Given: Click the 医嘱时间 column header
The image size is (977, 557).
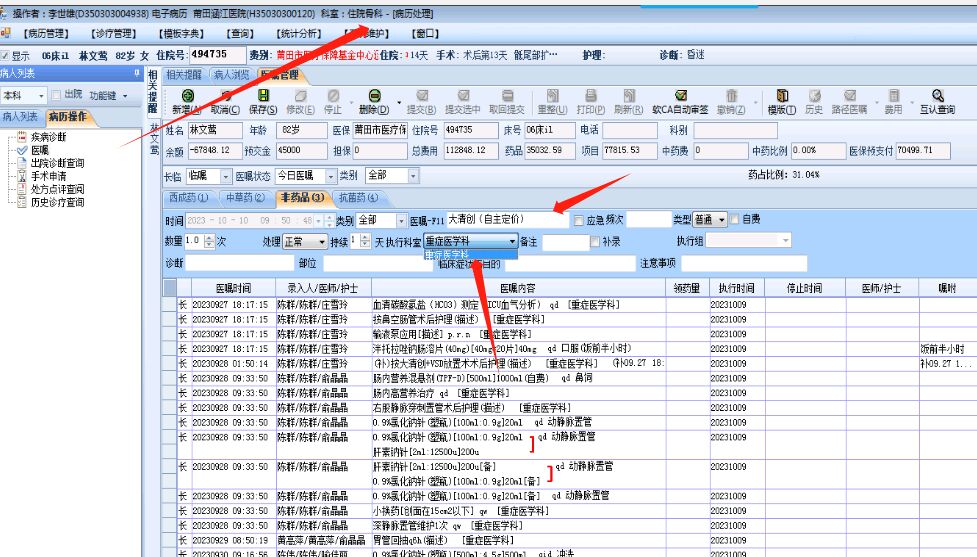Looking at the screenshot, I should [x=233, y=288].
